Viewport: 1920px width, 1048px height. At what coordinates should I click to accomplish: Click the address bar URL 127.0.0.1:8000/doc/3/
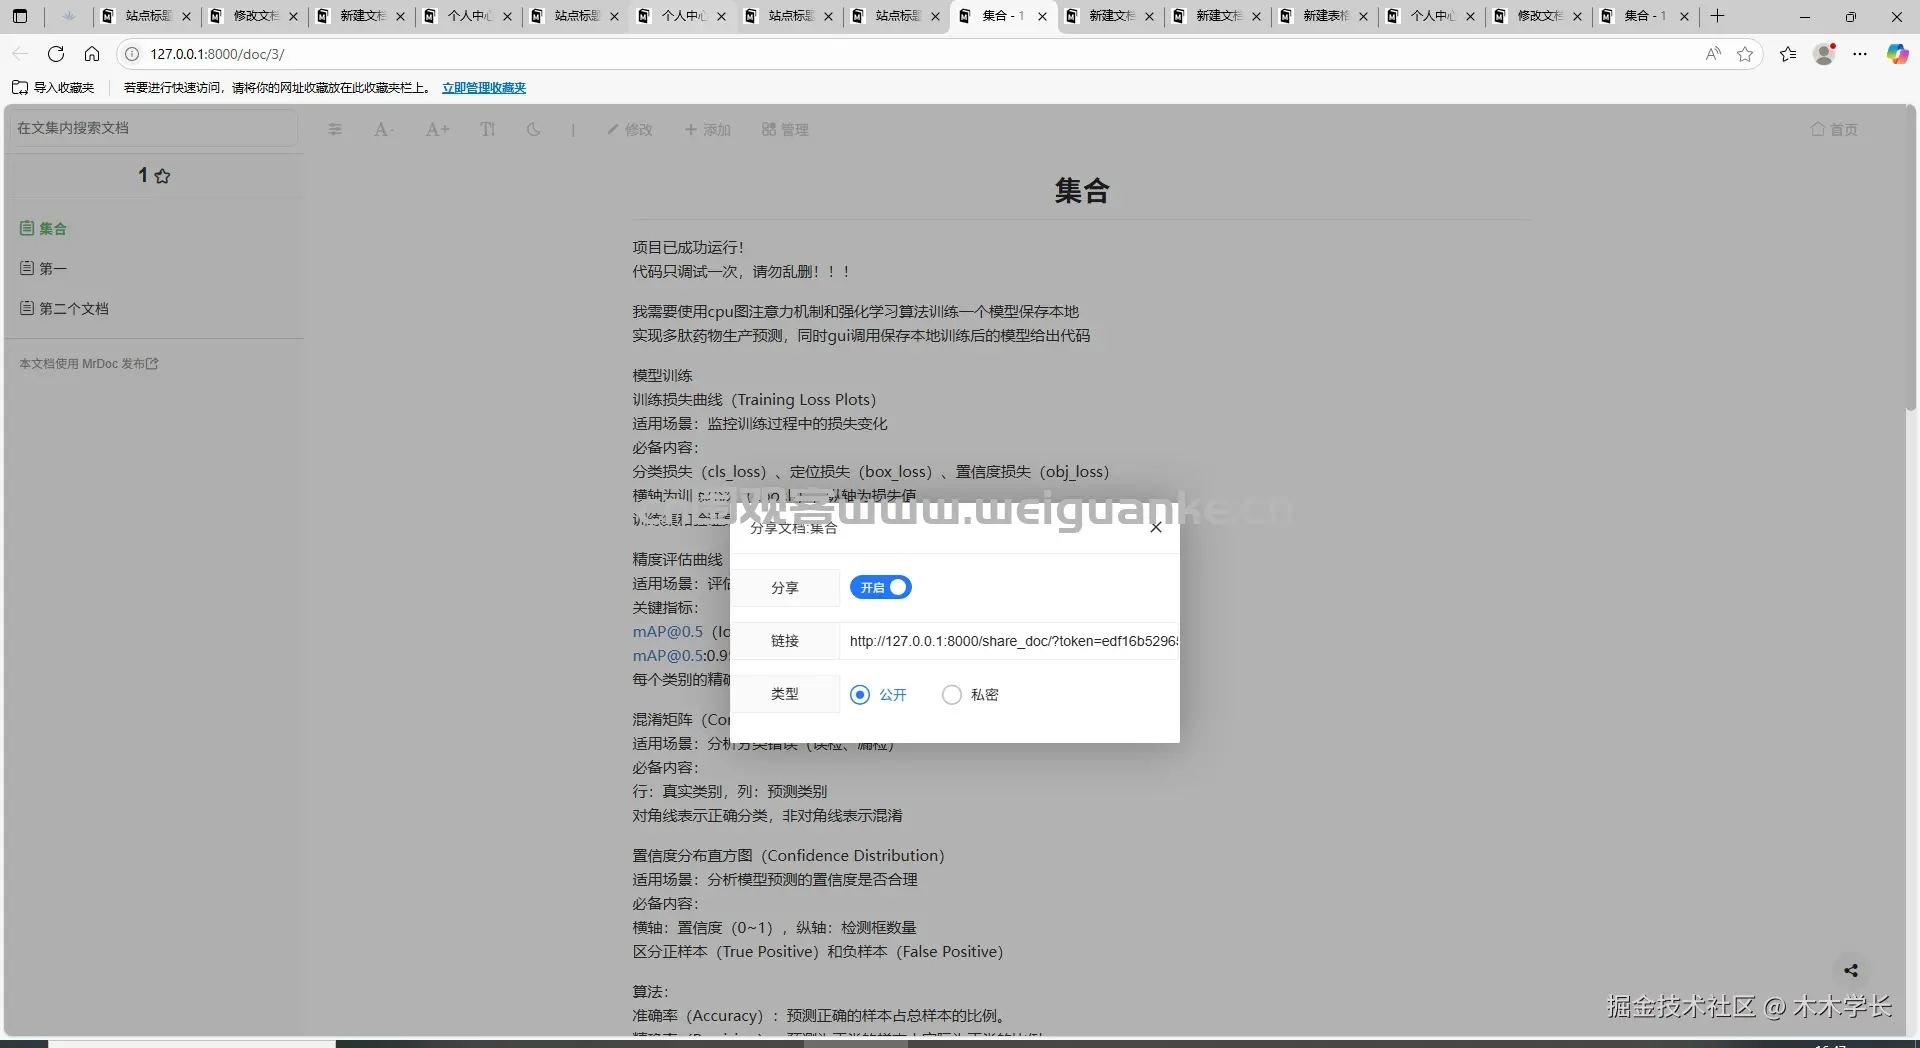pos(217,54)
